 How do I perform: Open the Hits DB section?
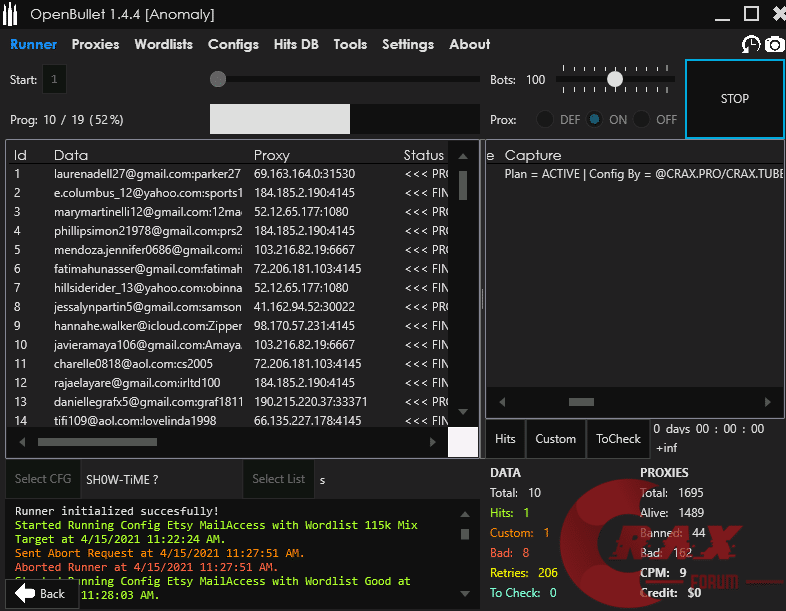point(296,44)
